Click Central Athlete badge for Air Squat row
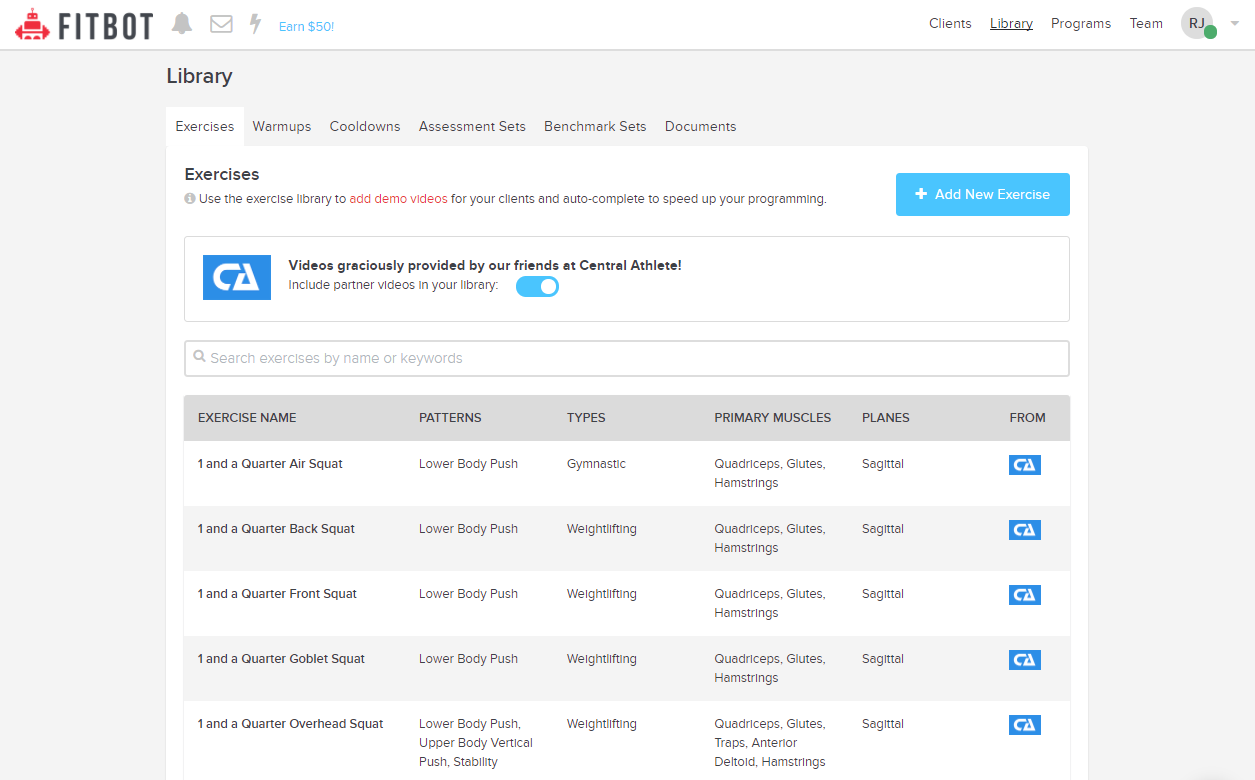1255x780 pixels. [1024, 465]
